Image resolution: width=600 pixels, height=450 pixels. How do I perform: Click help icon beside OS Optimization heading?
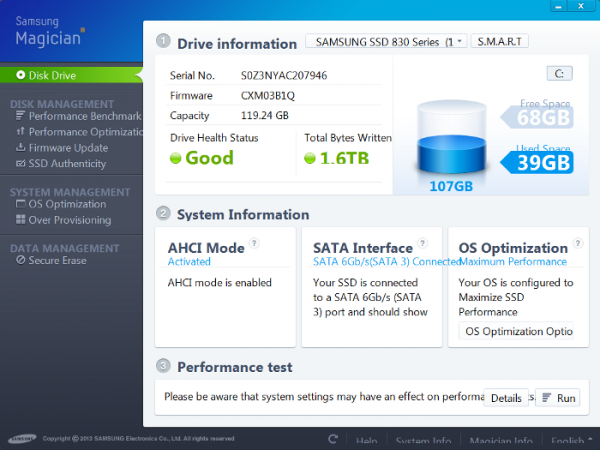[576, 243]
